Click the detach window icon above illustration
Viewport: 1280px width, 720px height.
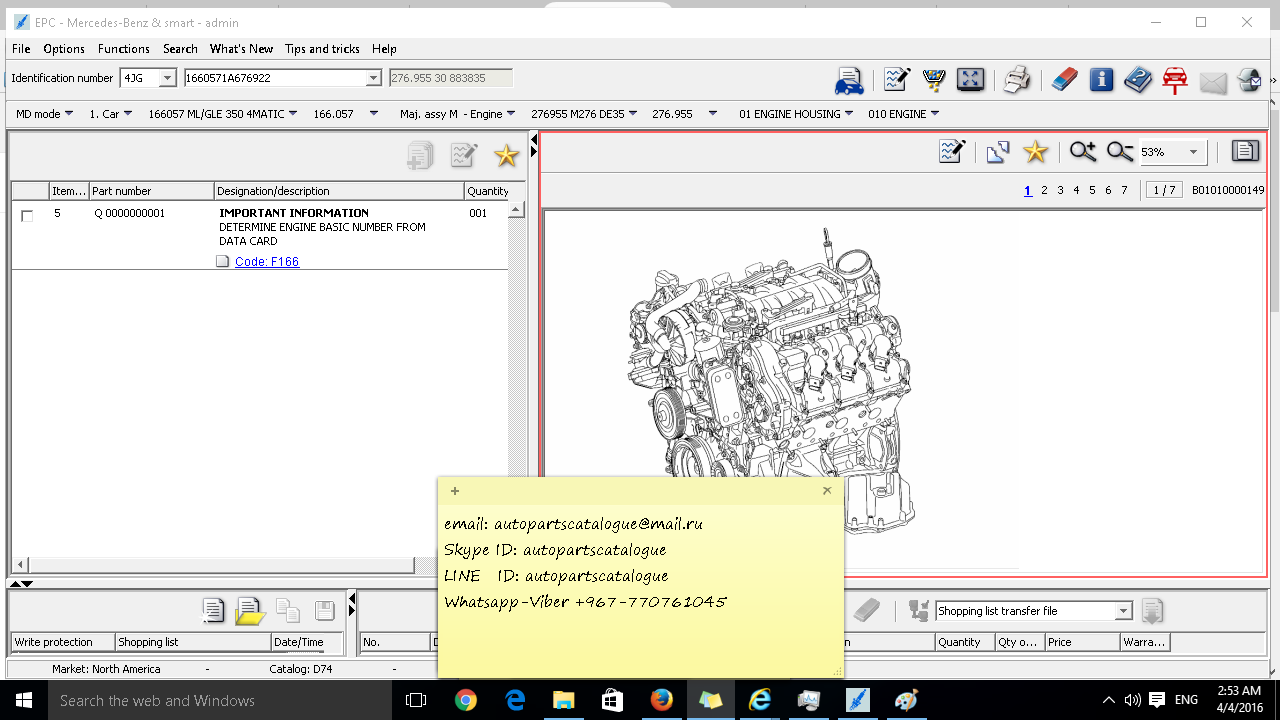tap(997, 152)
